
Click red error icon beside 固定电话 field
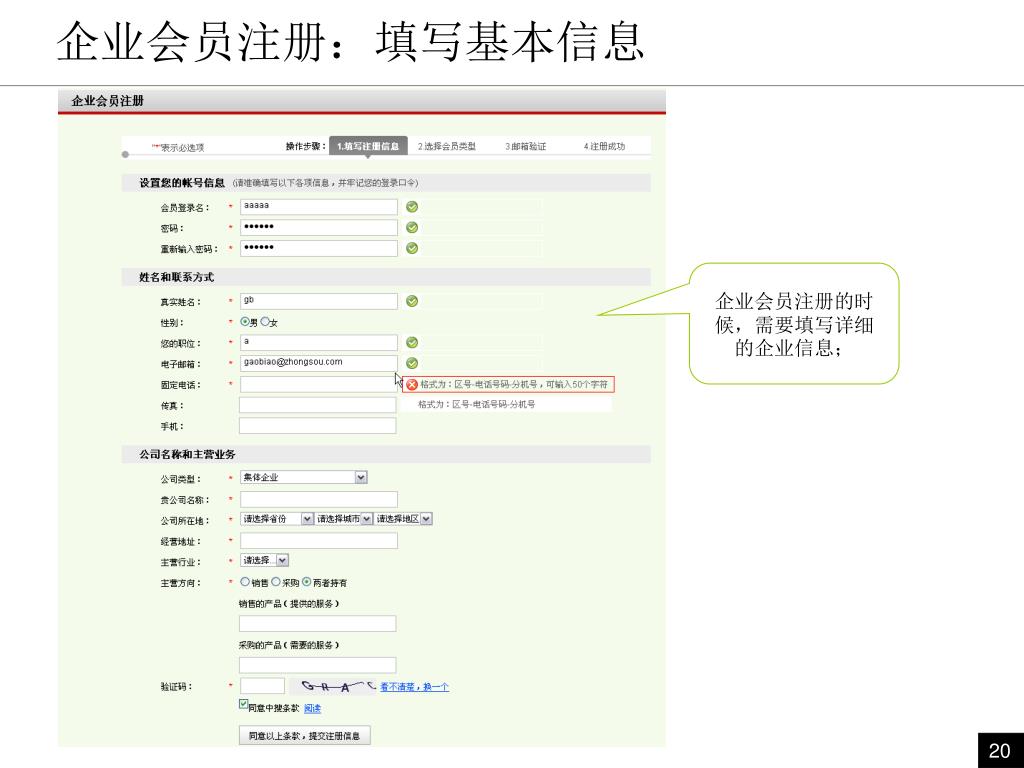point(412,385)
